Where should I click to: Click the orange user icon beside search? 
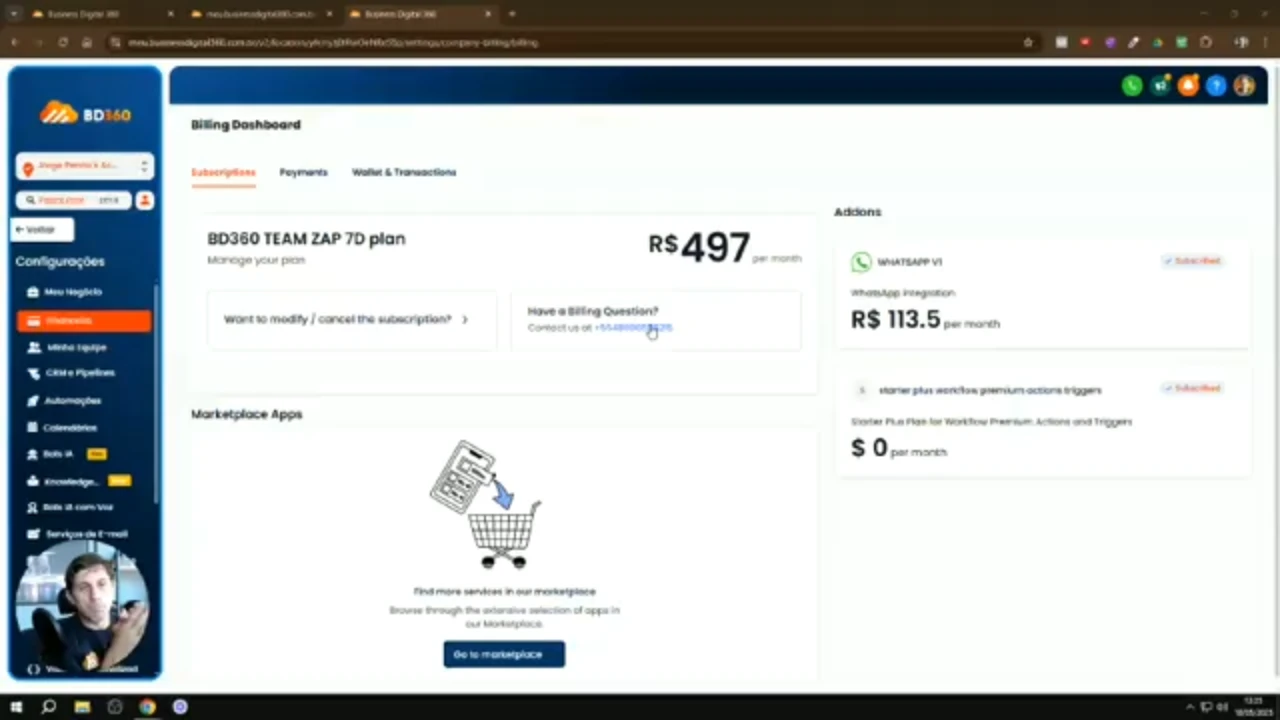145,200
